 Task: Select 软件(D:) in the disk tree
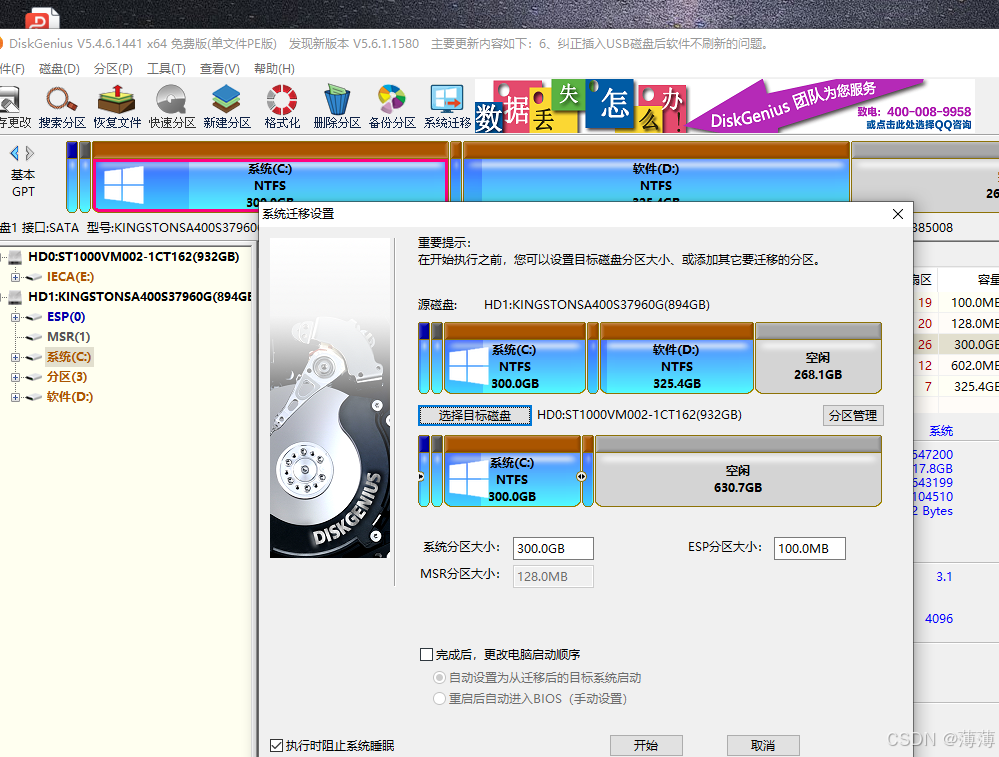[x=70, y=396]
